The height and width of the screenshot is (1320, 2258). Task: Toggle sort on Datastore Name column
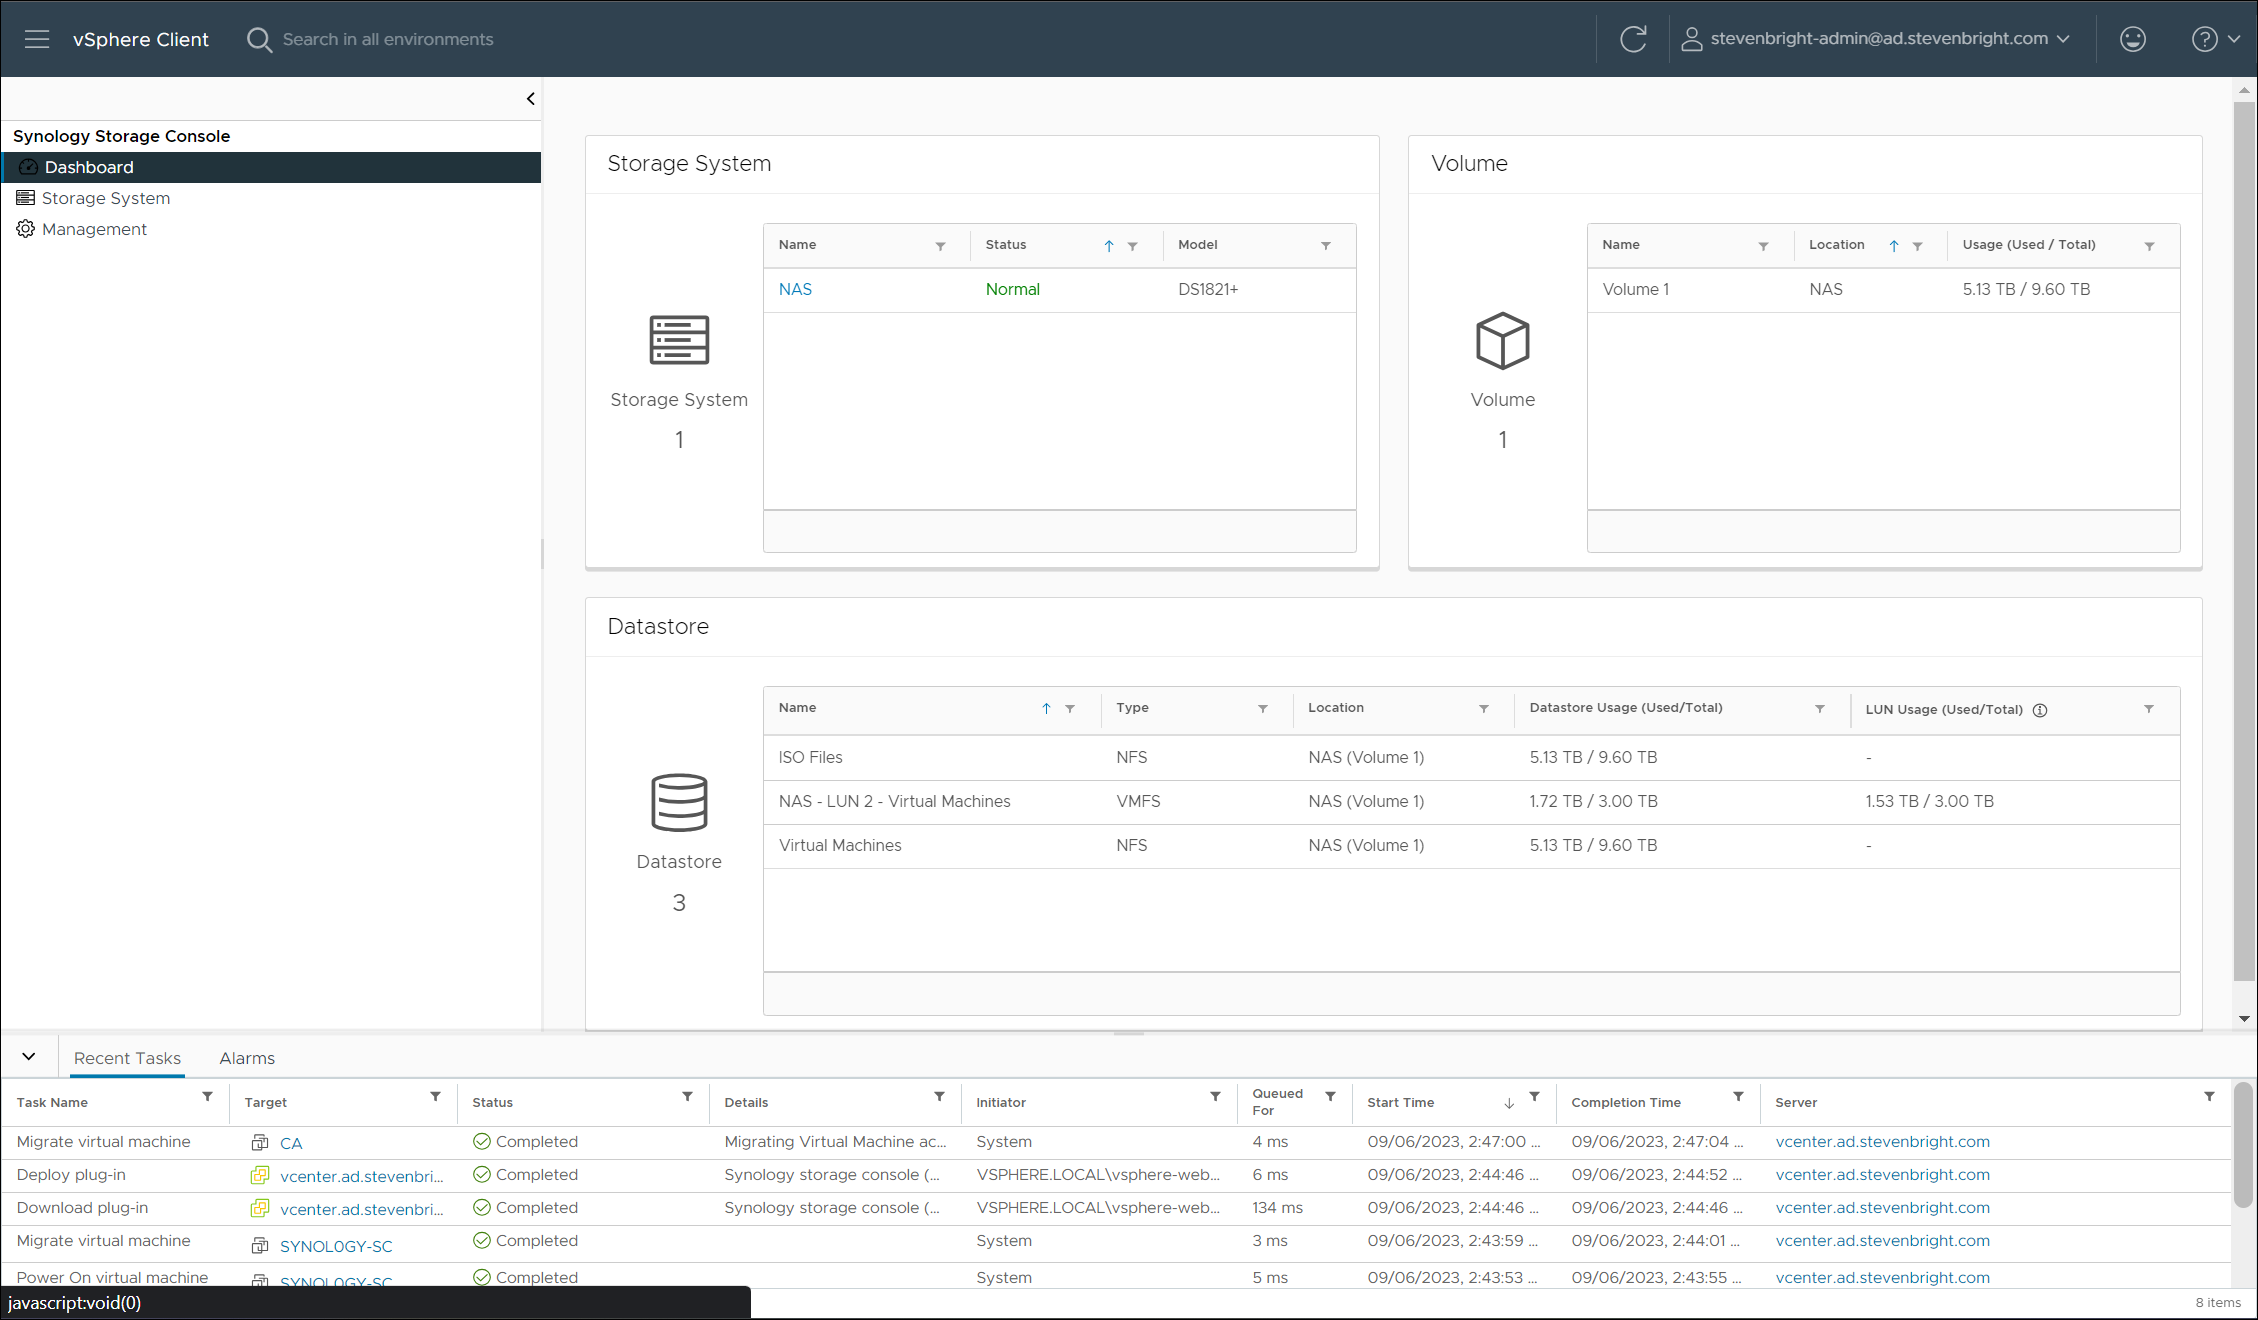coord(1046,708)
